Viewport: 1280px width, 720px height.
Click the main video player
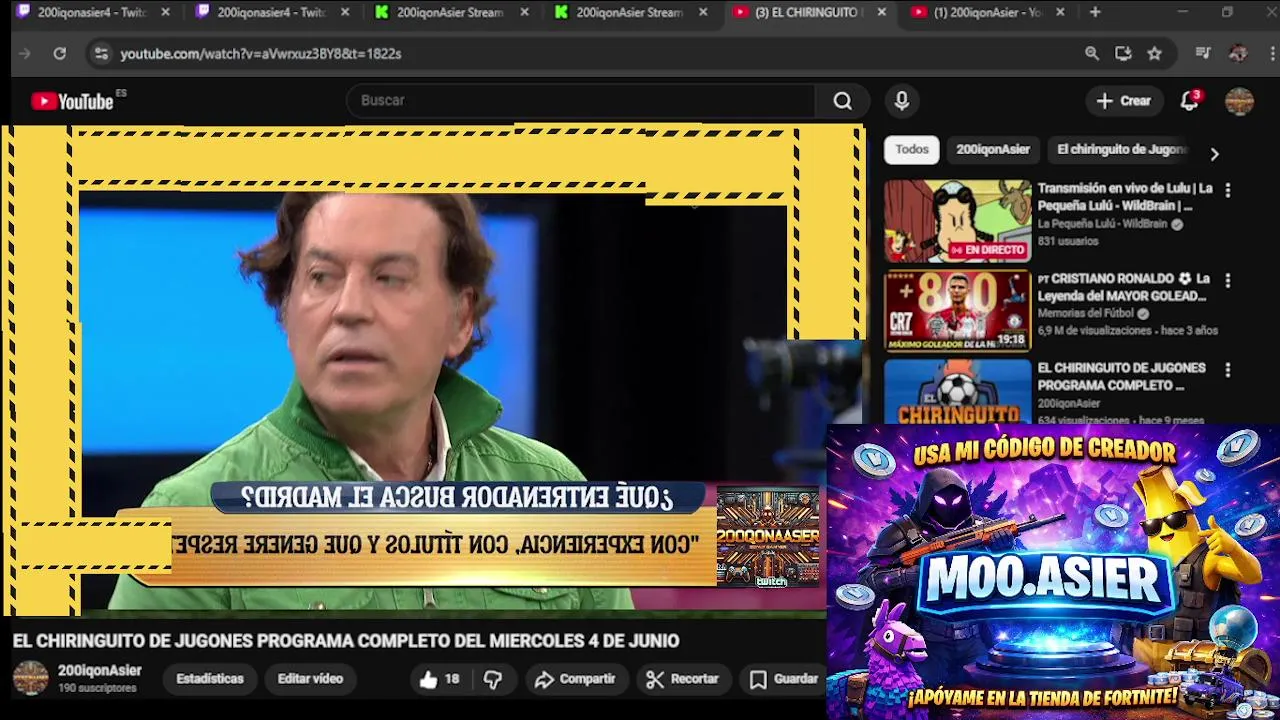(432, 370)
